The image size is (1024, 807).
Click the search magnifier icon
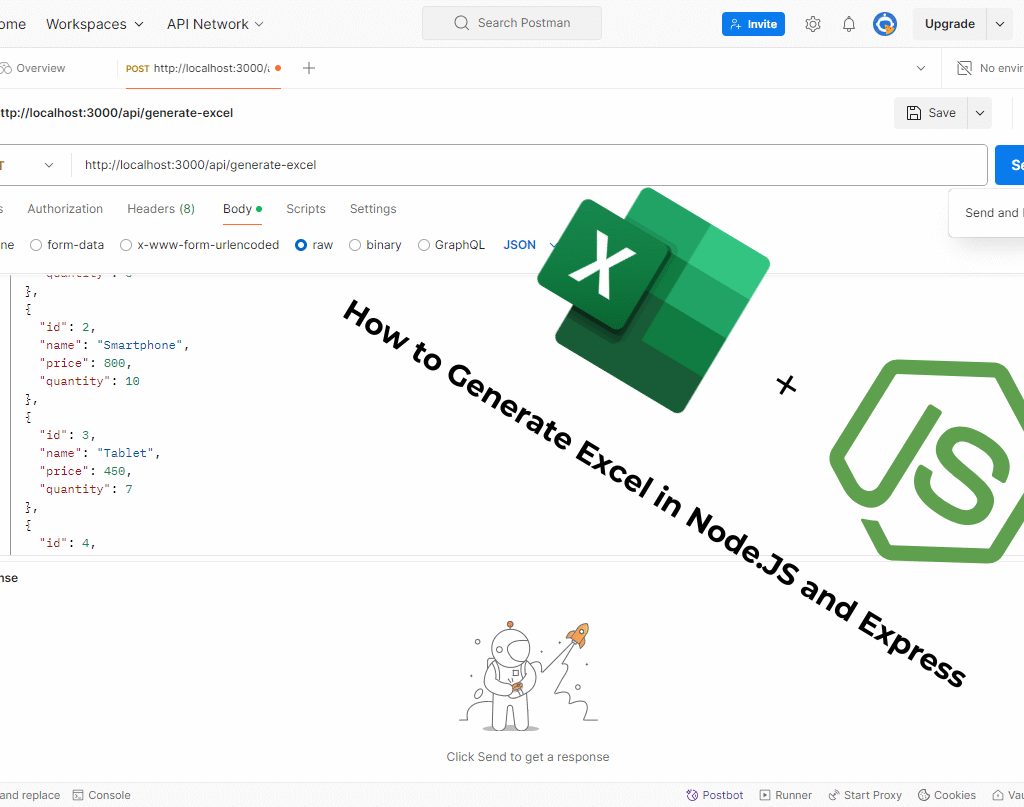click(x=462, y=23)
